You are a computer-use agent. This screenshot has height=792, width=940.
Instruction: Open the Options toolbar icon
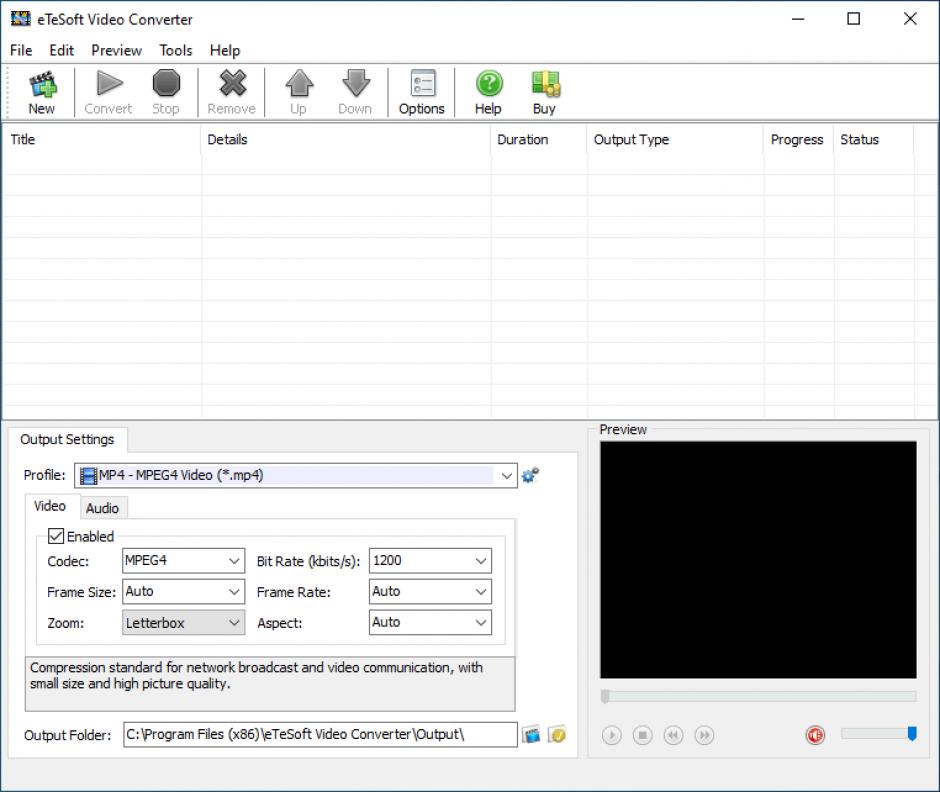tap(422, 92)
